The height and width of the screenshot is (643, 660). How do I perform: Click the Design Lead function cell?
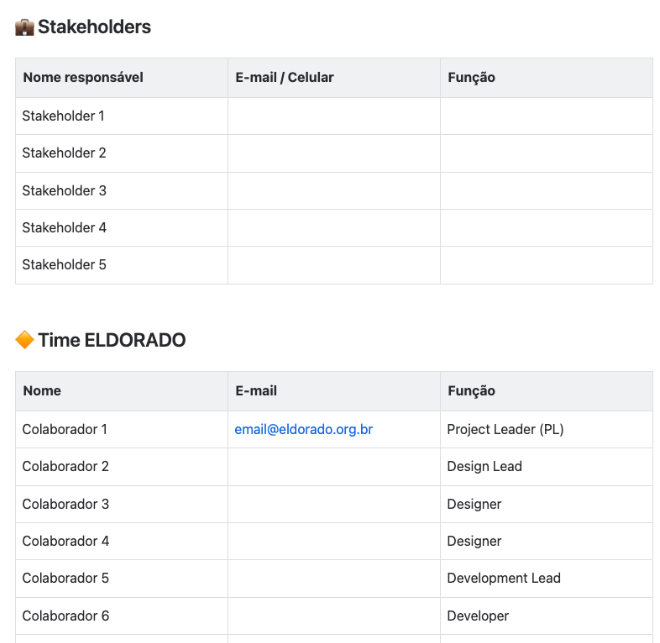546,467
